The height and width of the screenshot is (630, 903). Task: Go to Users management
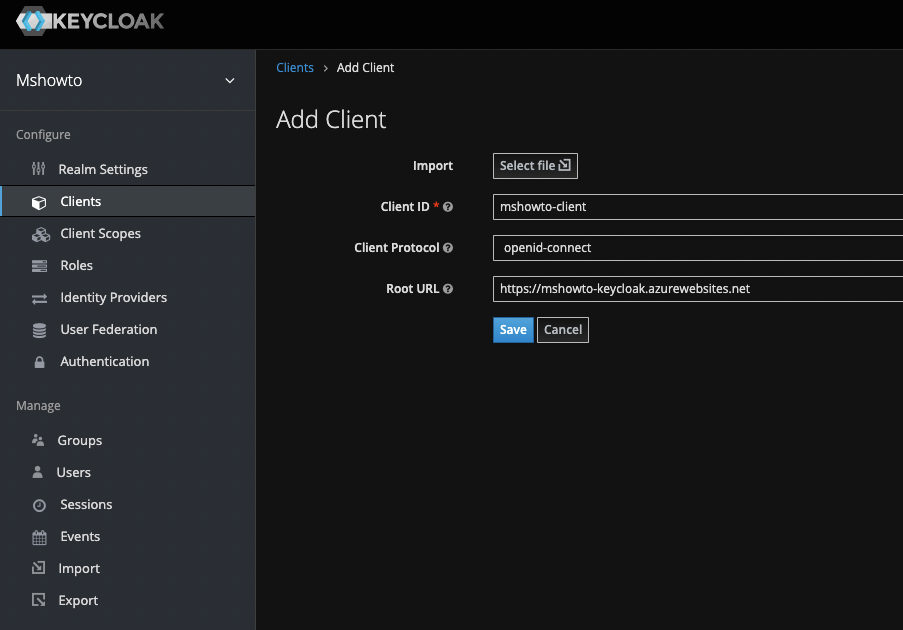(x=74, y=472)
